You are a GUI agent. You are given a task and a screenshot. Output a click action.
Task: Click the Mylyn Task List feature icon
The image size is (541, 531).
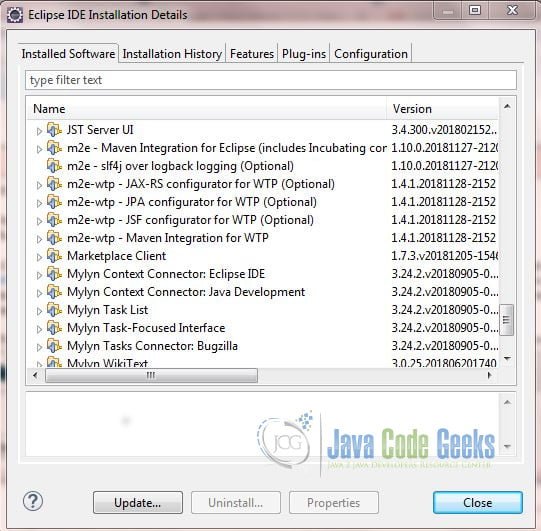tap(54, 309)
